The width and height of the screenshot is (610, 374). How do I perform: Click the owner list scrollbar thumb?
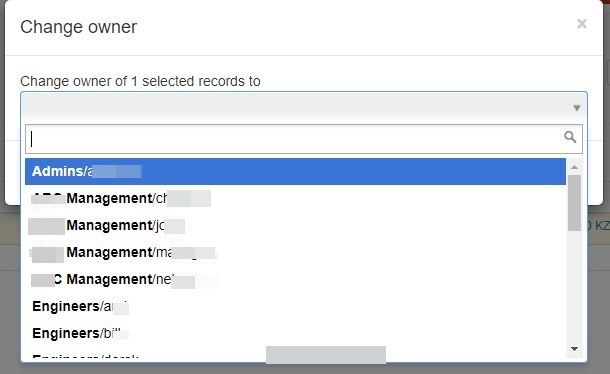point(574,203)
